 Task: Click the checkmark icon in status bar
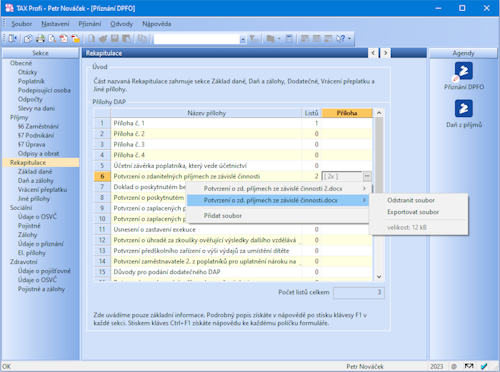pos(484,366)
